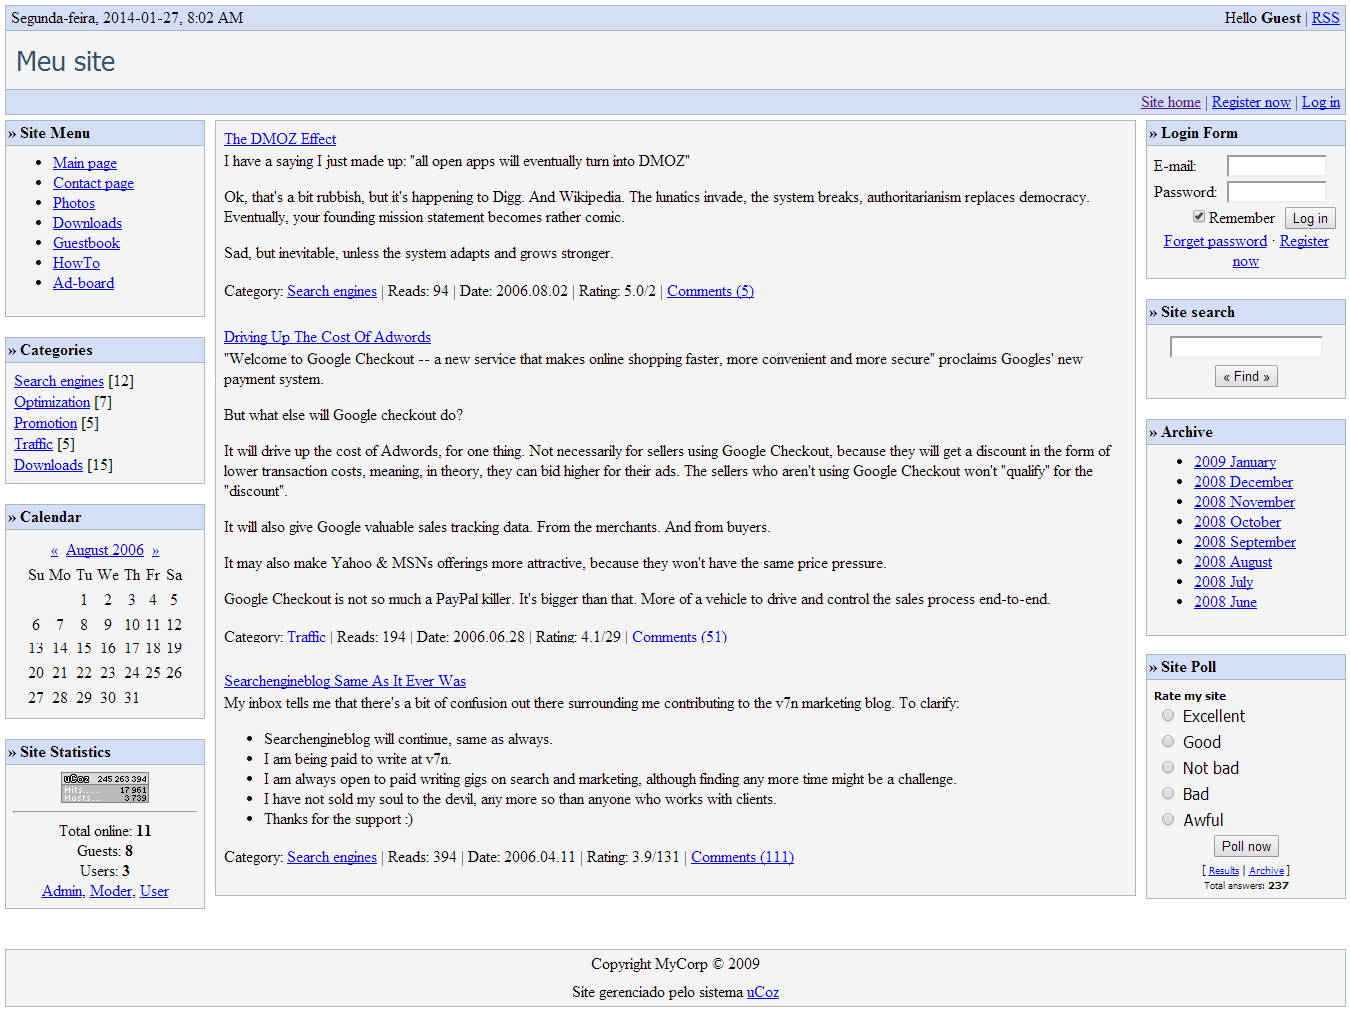Open the August 2006 calendar link
The image size is (1350, 1011).
(x=105, y=550)
